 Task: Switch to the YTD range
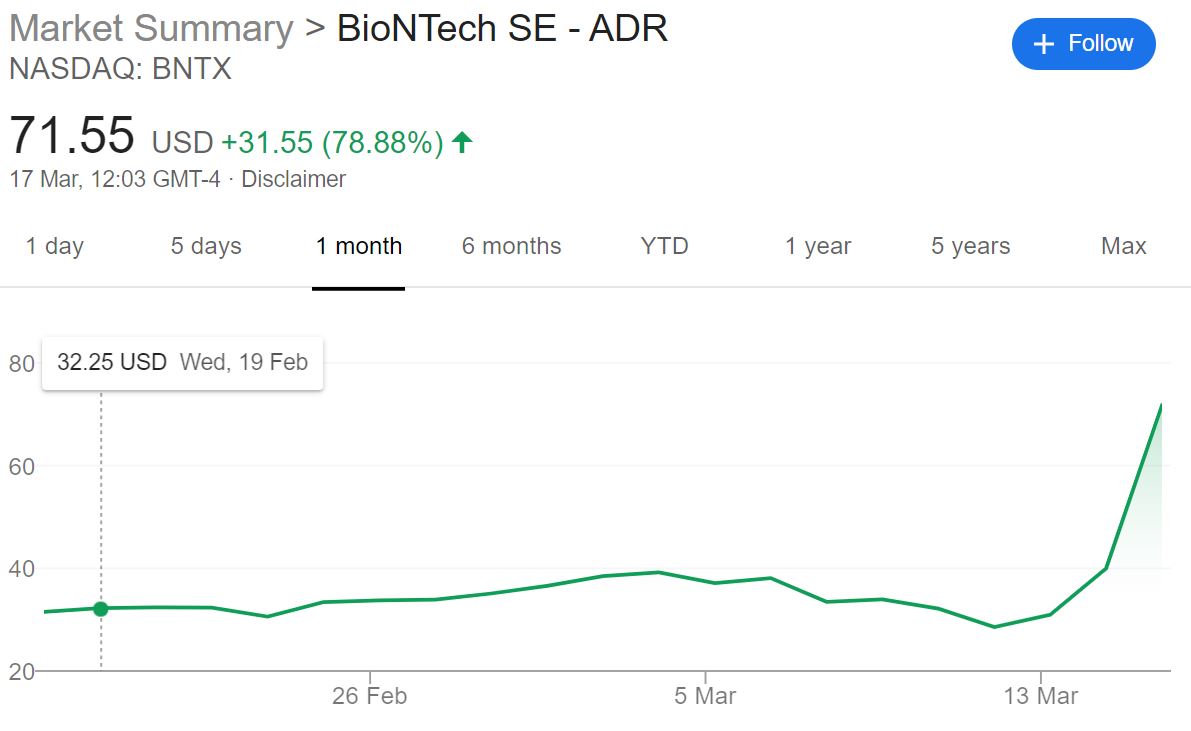664,246
